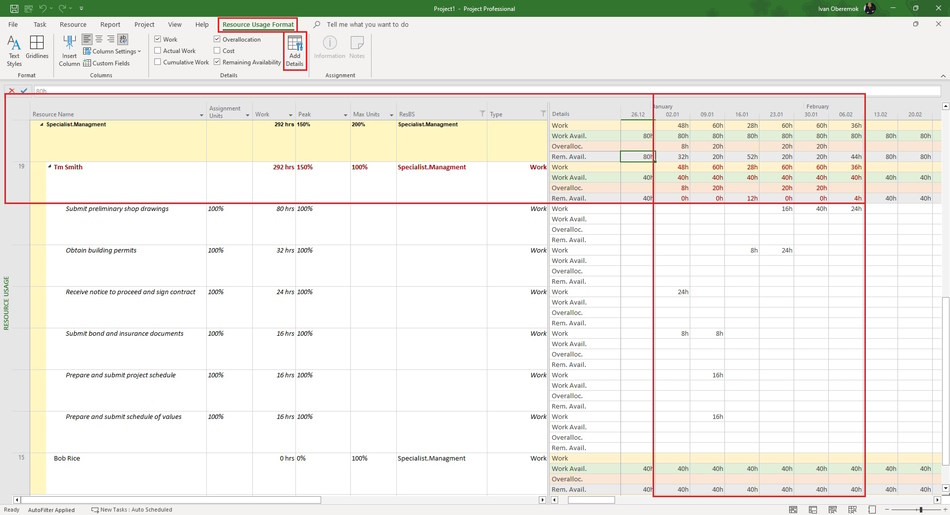Image resolution: width=950 pixels, height=515 pixels.
Task: Collapse Specialist.Managment group row
Action: tap(41, 125)
